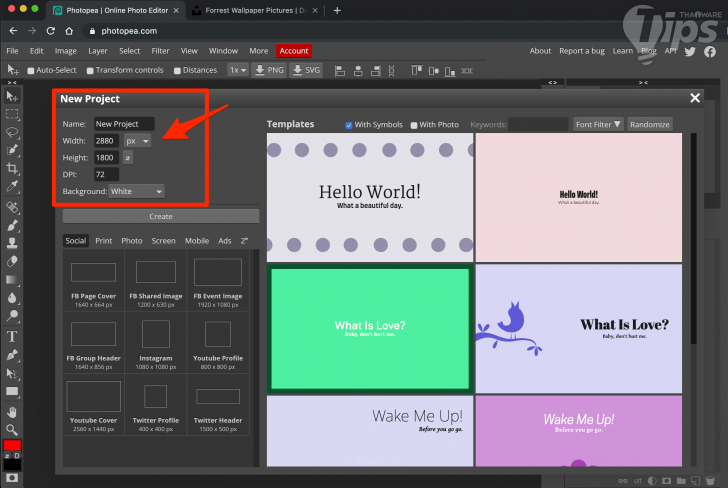The width and height of the screenshot is (728, 488).
Task: Open the Filter menu
Action: point(160,50)
